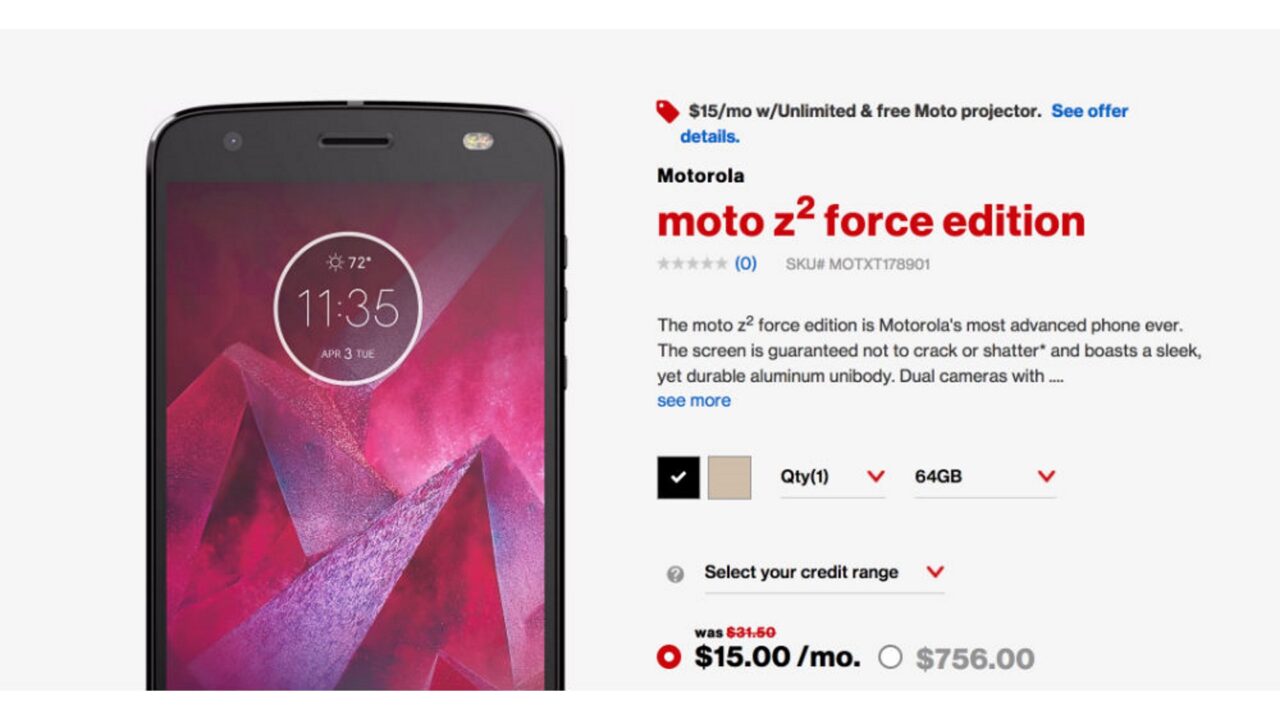
Task: Click the moto z2 force edition title
Action: pos(871,219)
